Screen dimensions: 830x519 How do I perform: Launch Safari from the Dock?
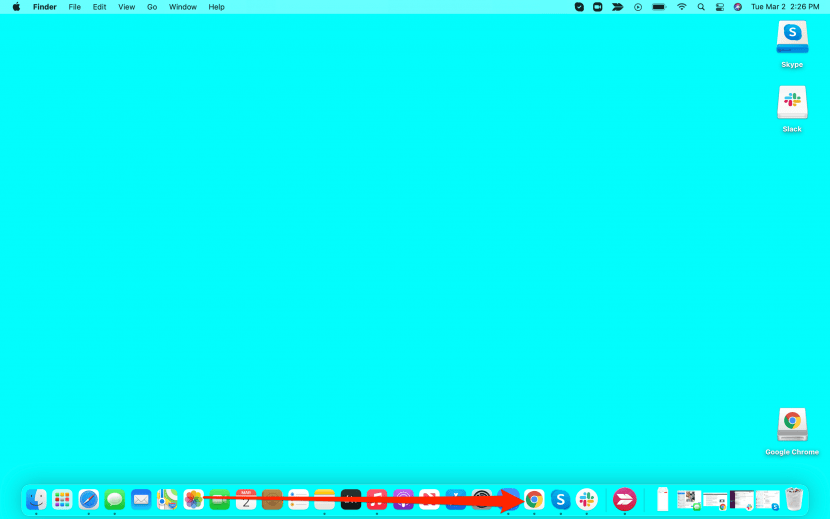[x=89, y=499]
